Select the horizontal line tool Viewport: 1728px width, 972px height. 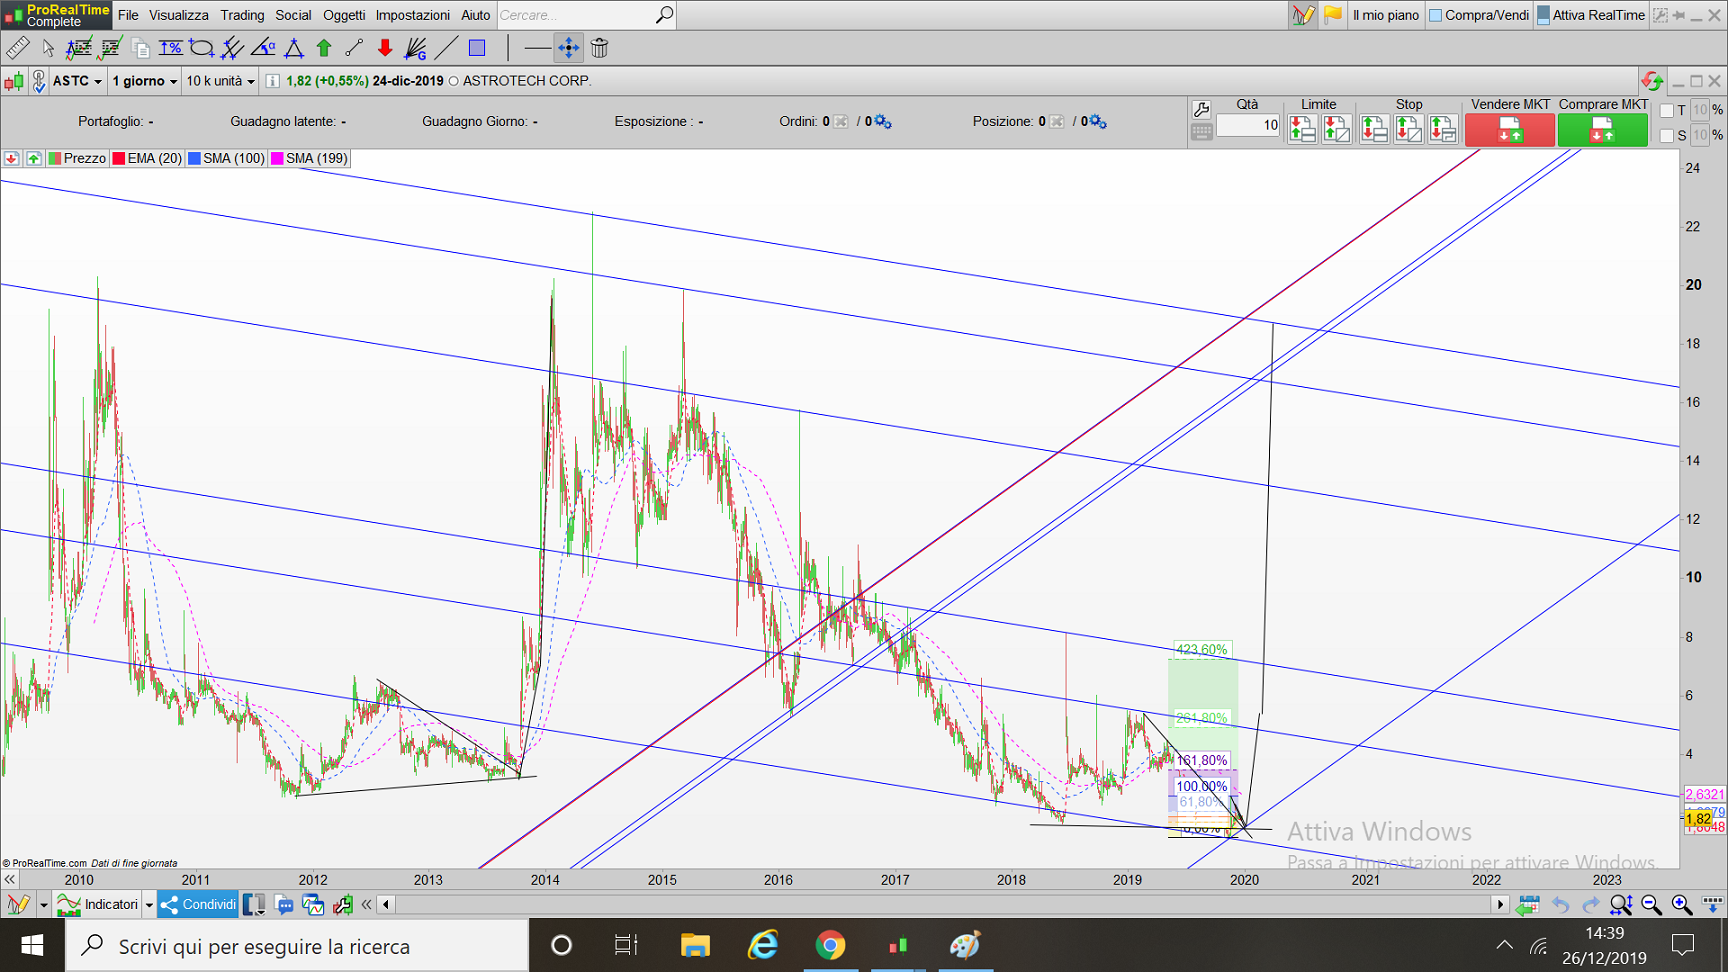(537, 47)
